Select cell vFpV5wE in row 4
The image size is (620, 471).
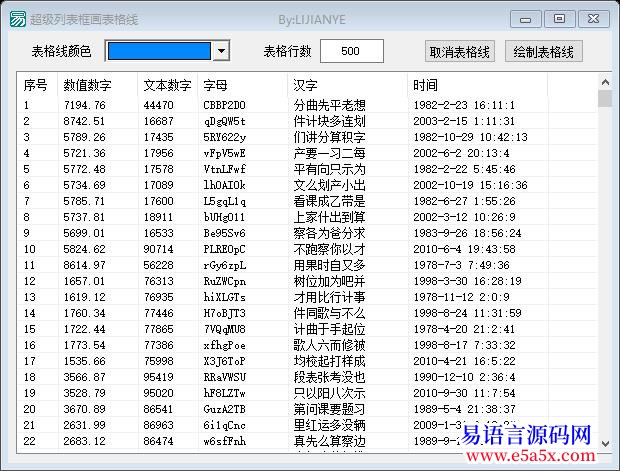point(225,153)
